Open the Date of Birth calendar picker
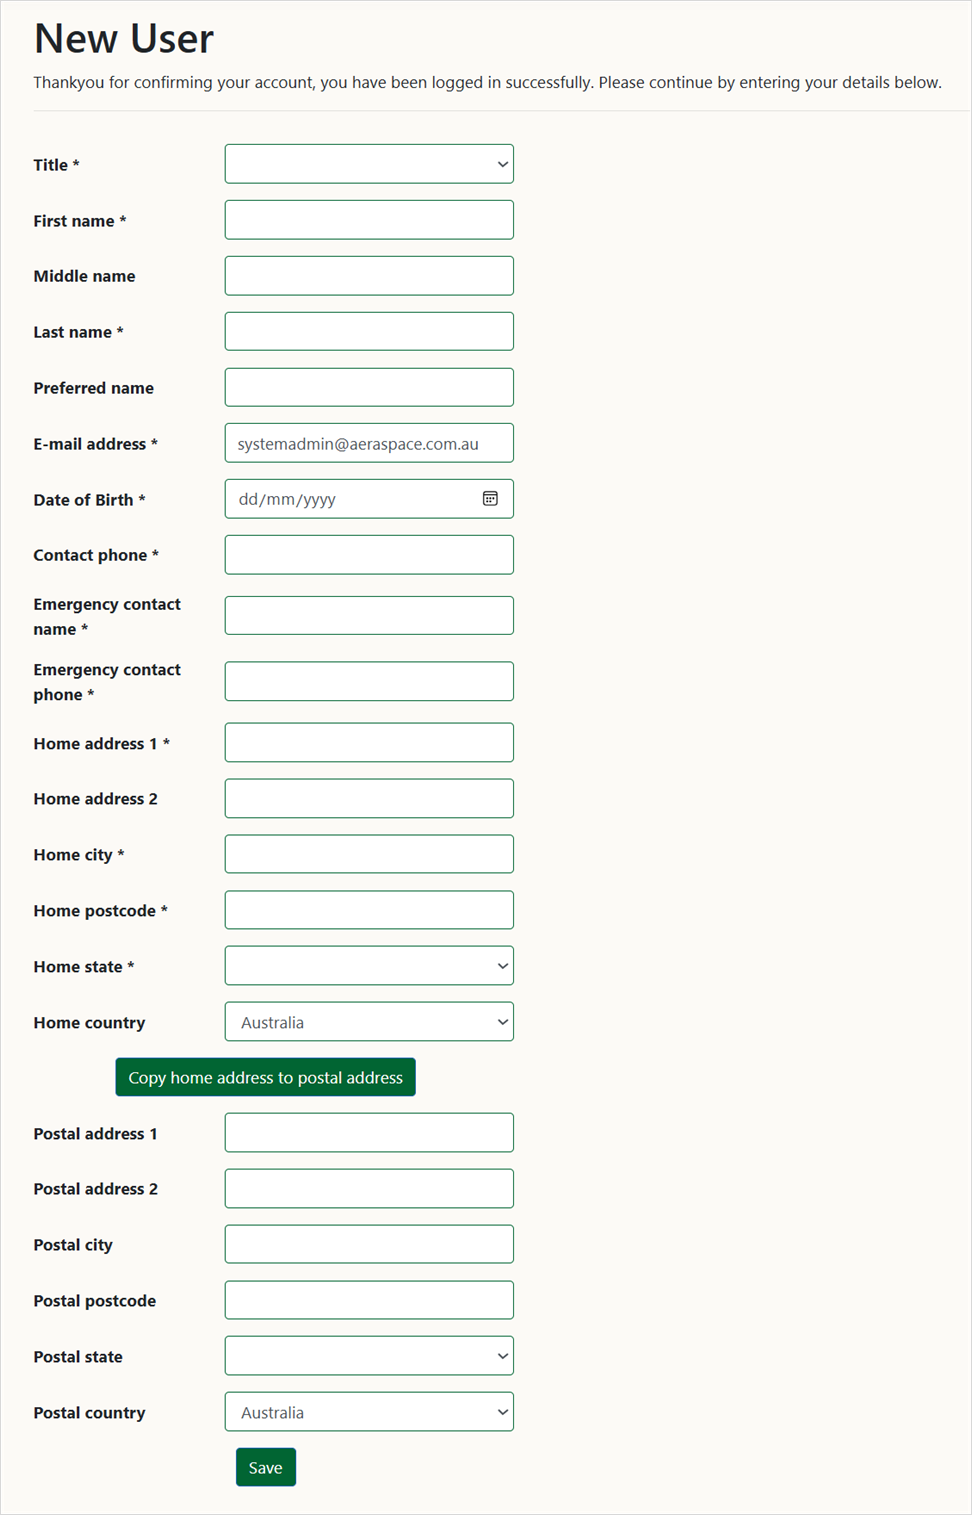 click(490, 499)
